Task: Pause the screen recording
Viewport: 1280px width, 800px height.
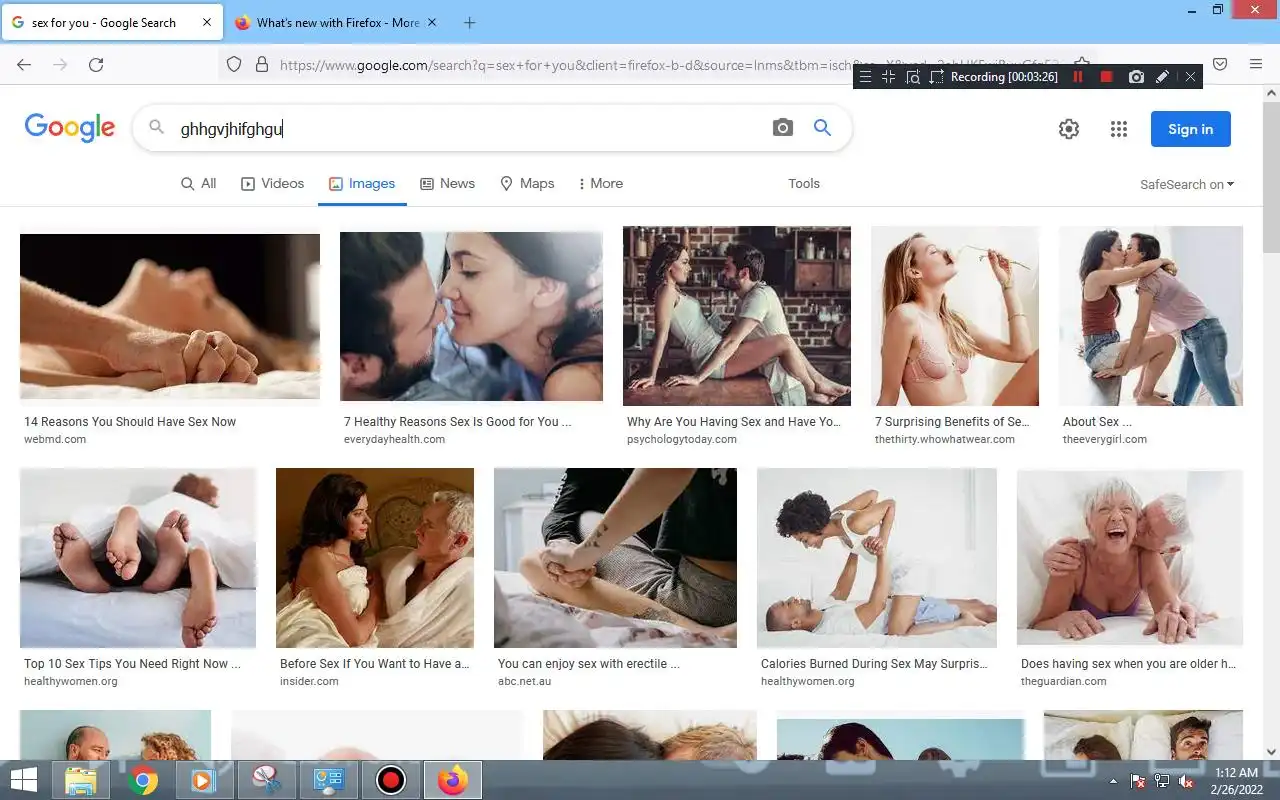Action: 1078,77
